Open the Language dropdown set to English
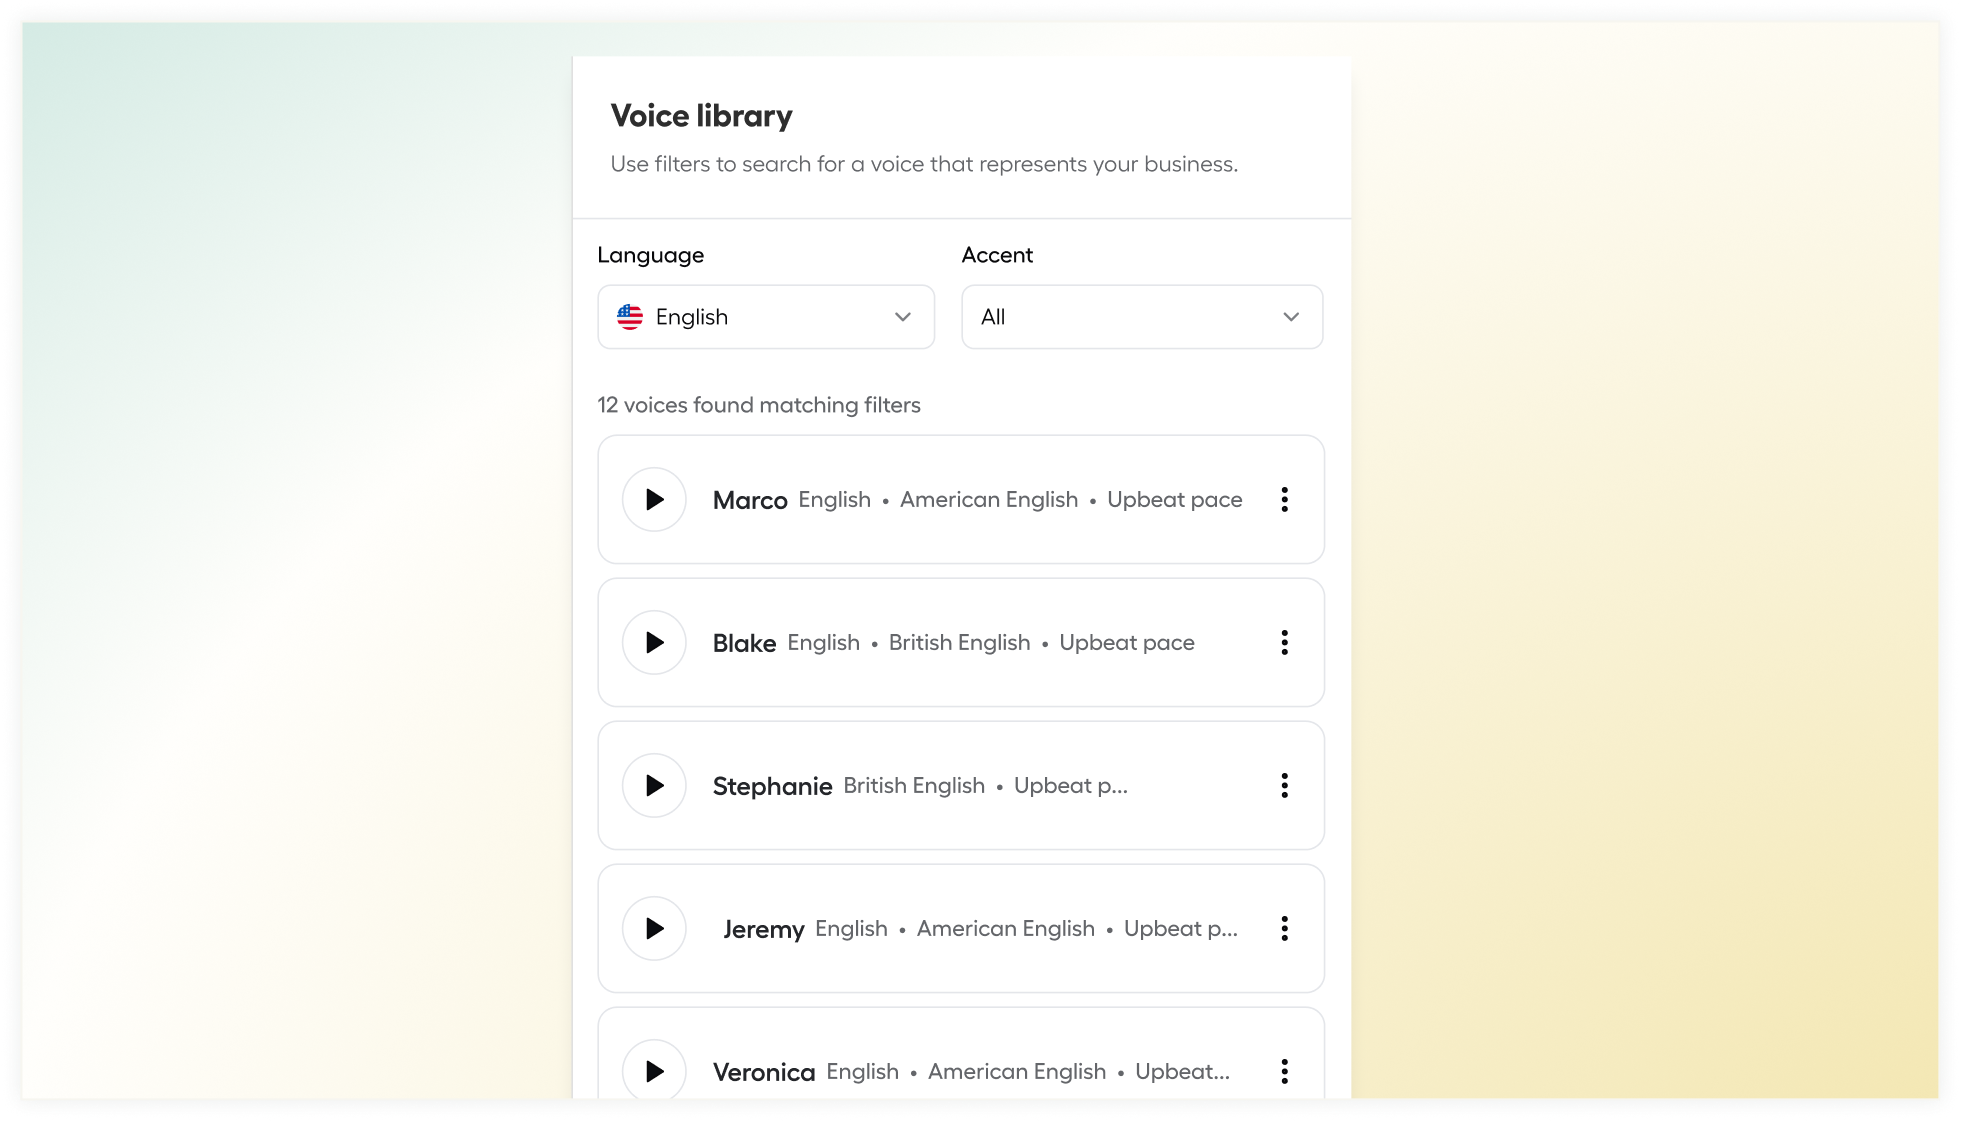This screenshot has width=1961, height=1121. [x=766, y=317]
